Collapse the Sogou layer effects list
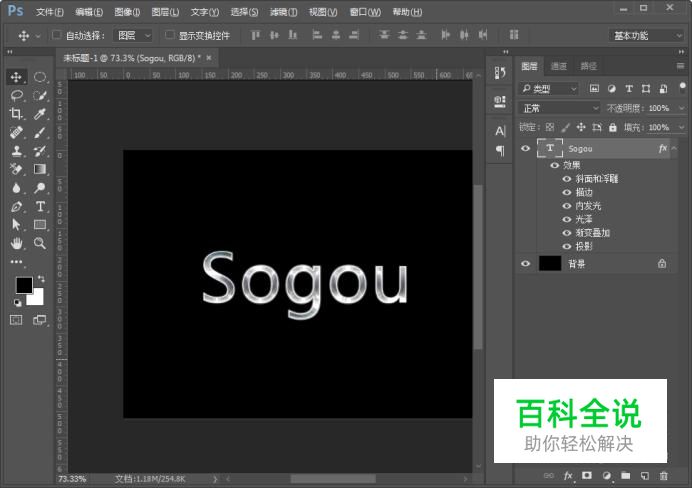 (x=674, y=148)
